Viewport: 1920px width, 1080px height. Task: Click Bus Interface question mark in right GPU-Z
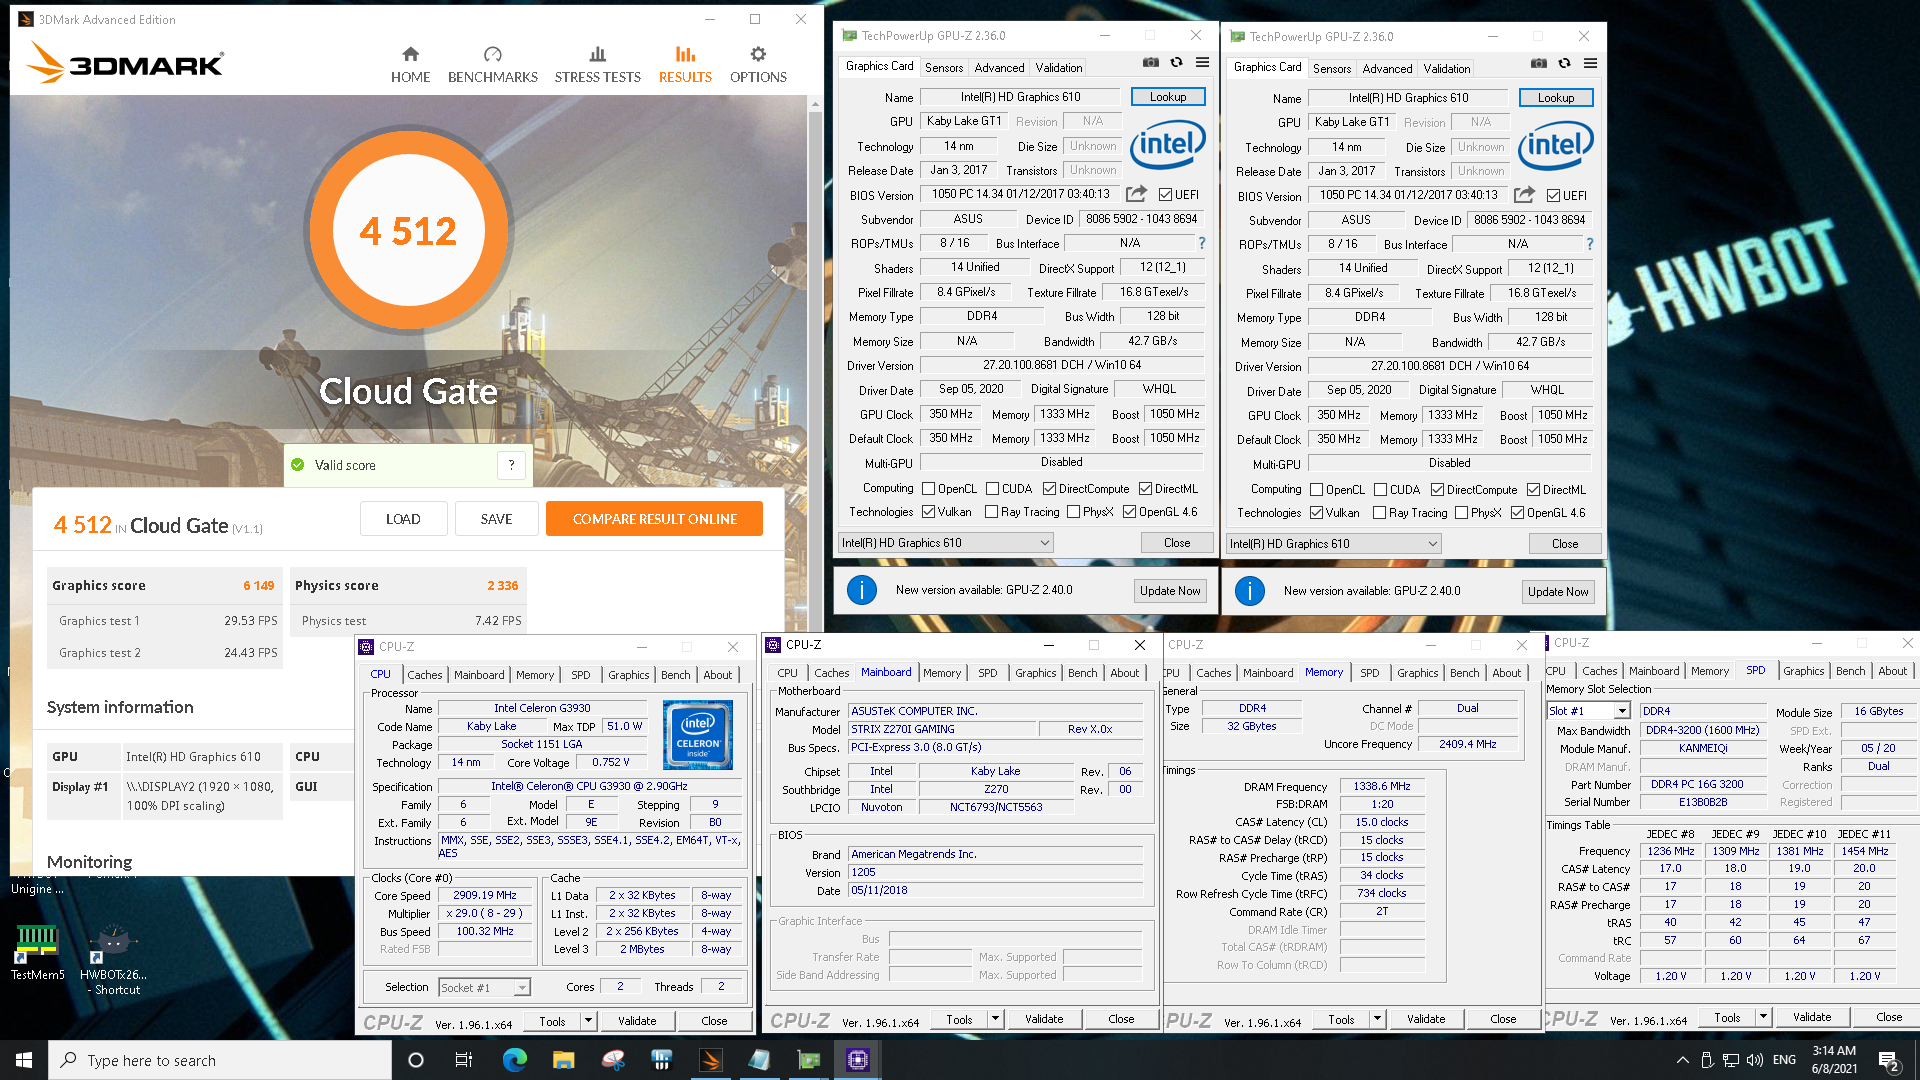(x=1590, y=244)
